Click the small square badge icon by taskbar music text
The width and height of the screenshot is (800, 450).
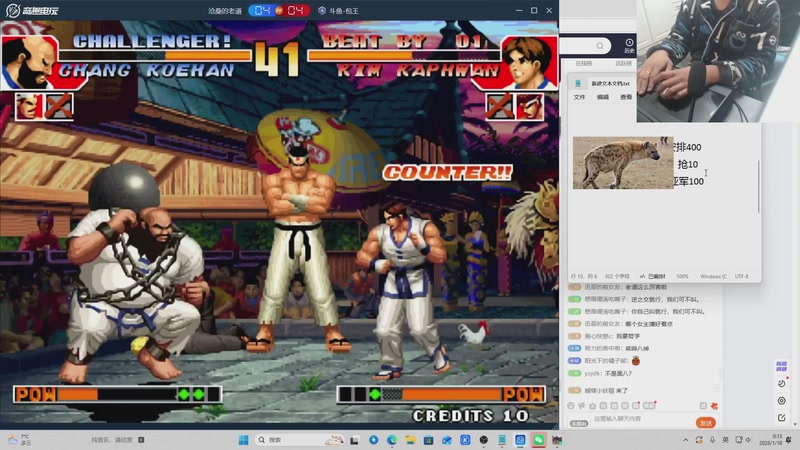tap(141, 440)
